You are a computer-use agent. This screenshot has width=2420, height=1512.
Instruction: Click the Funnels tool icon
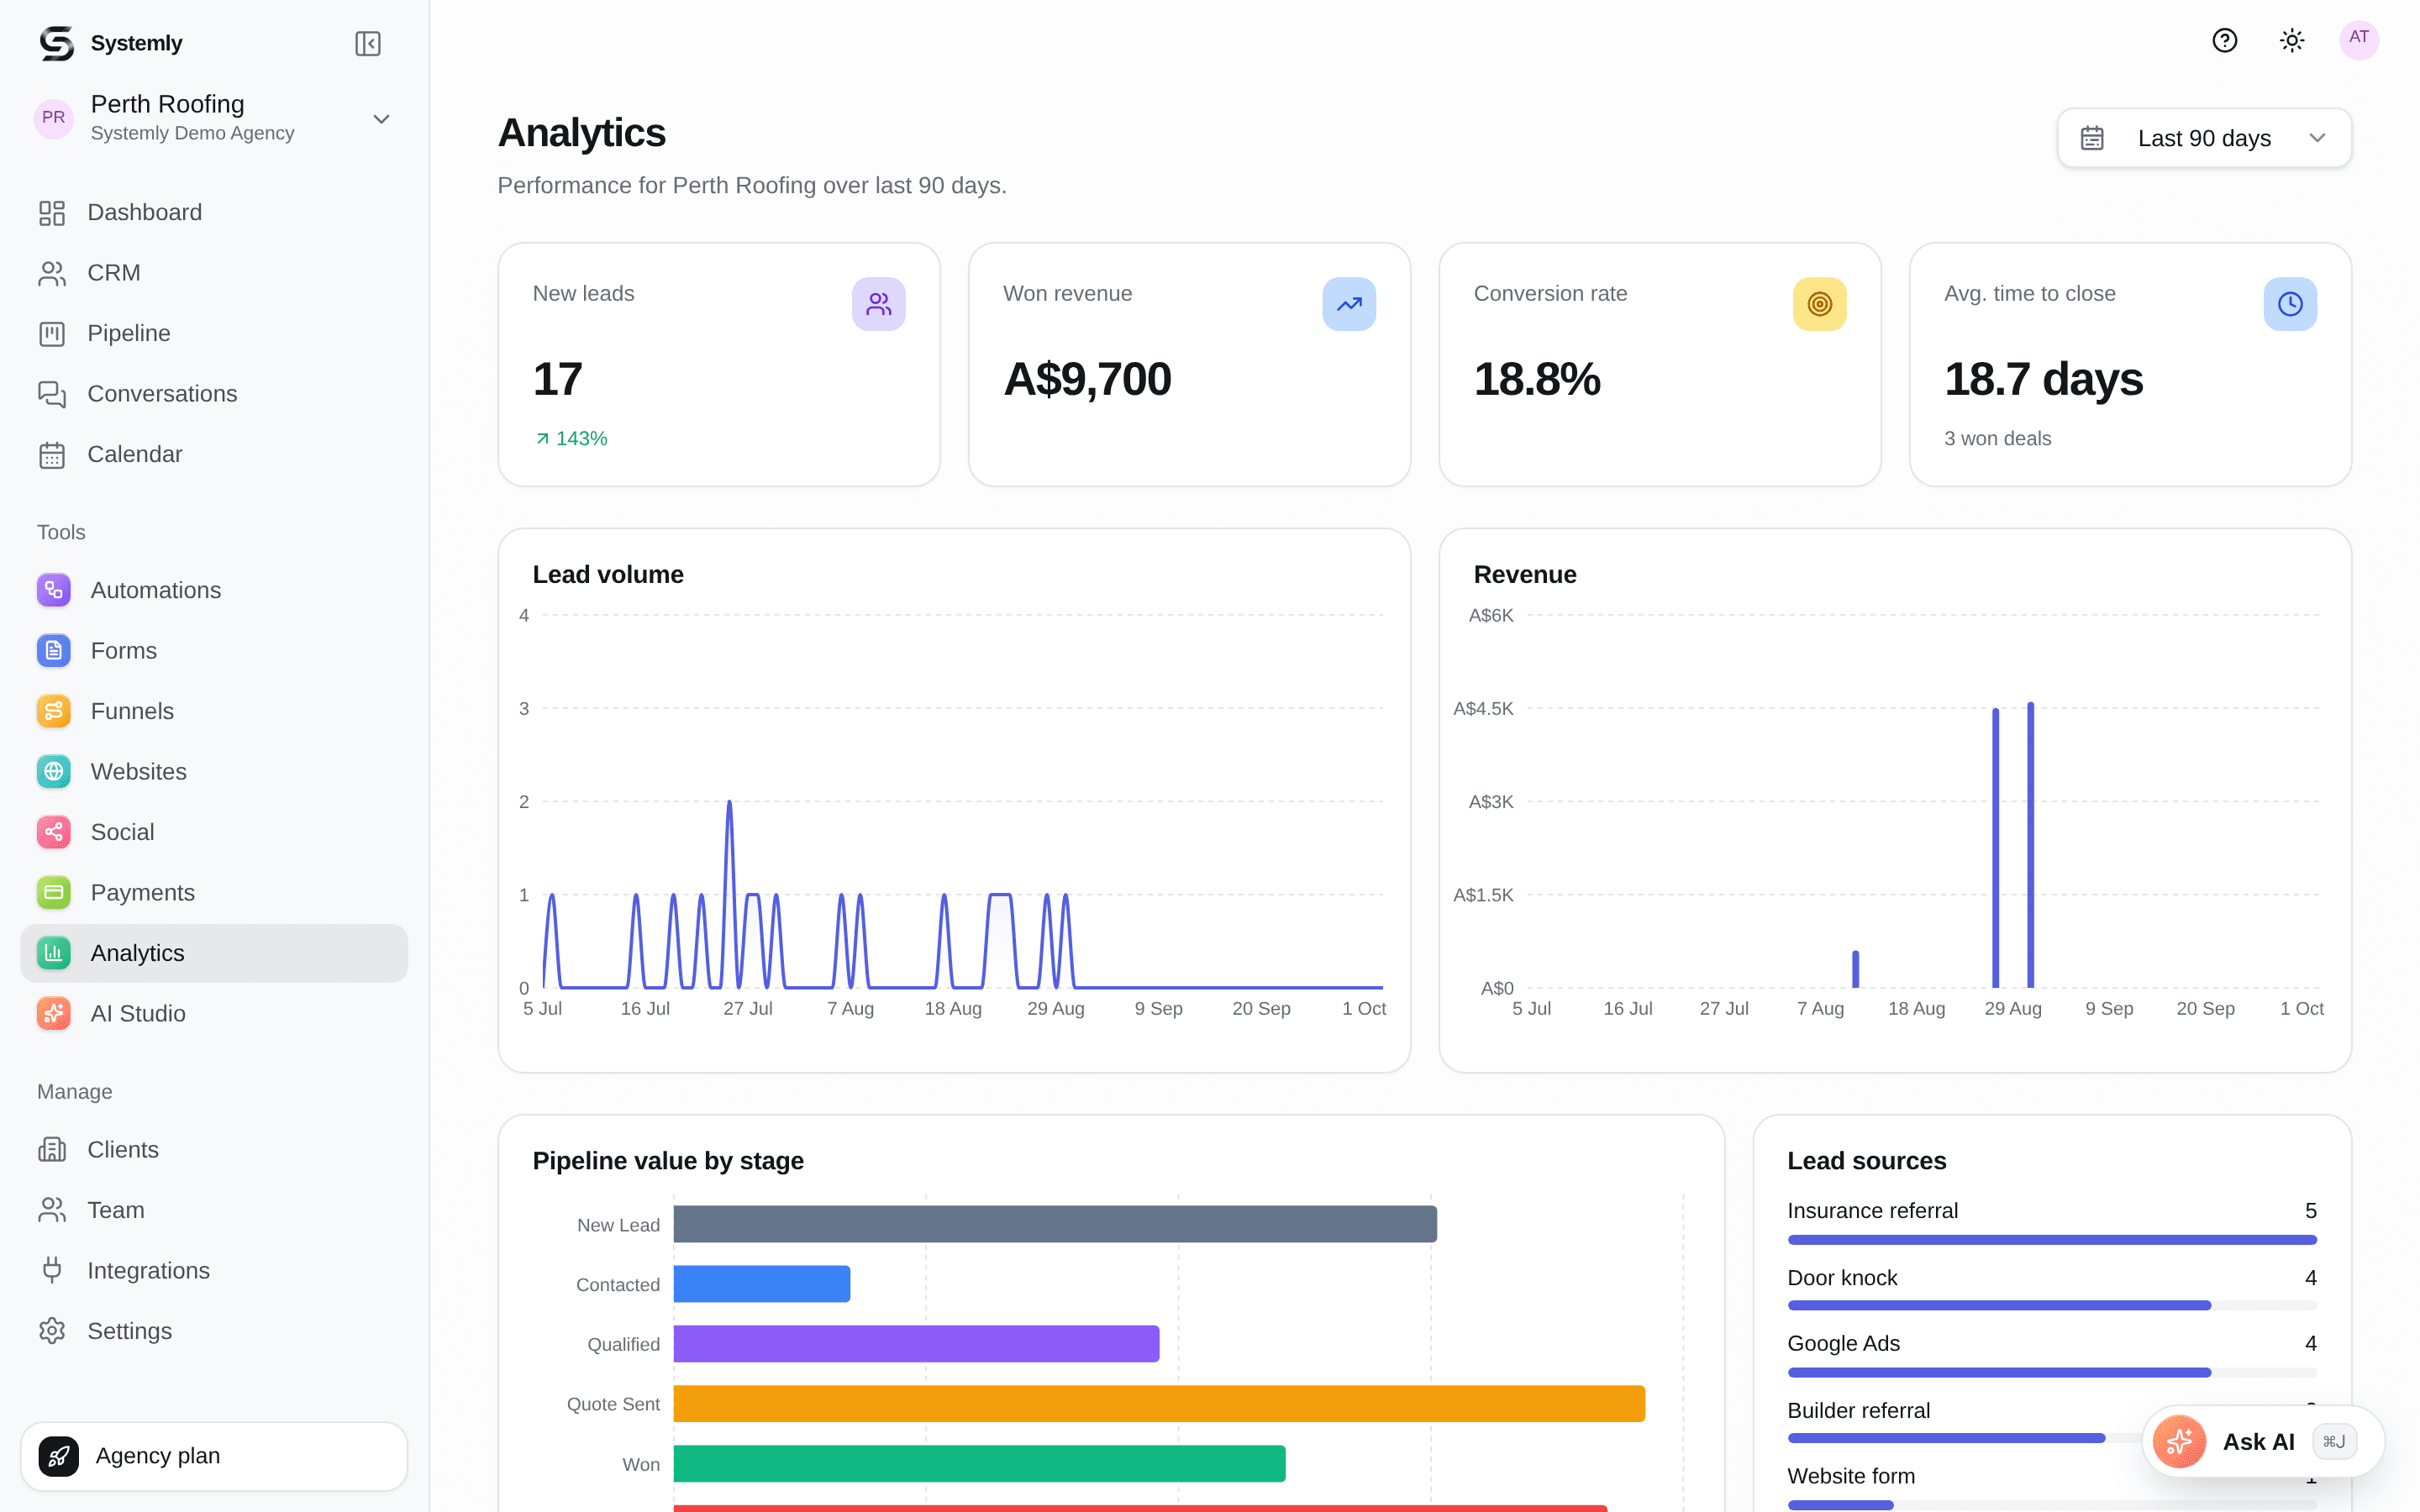pyautogui.click(x=54, y=711)
